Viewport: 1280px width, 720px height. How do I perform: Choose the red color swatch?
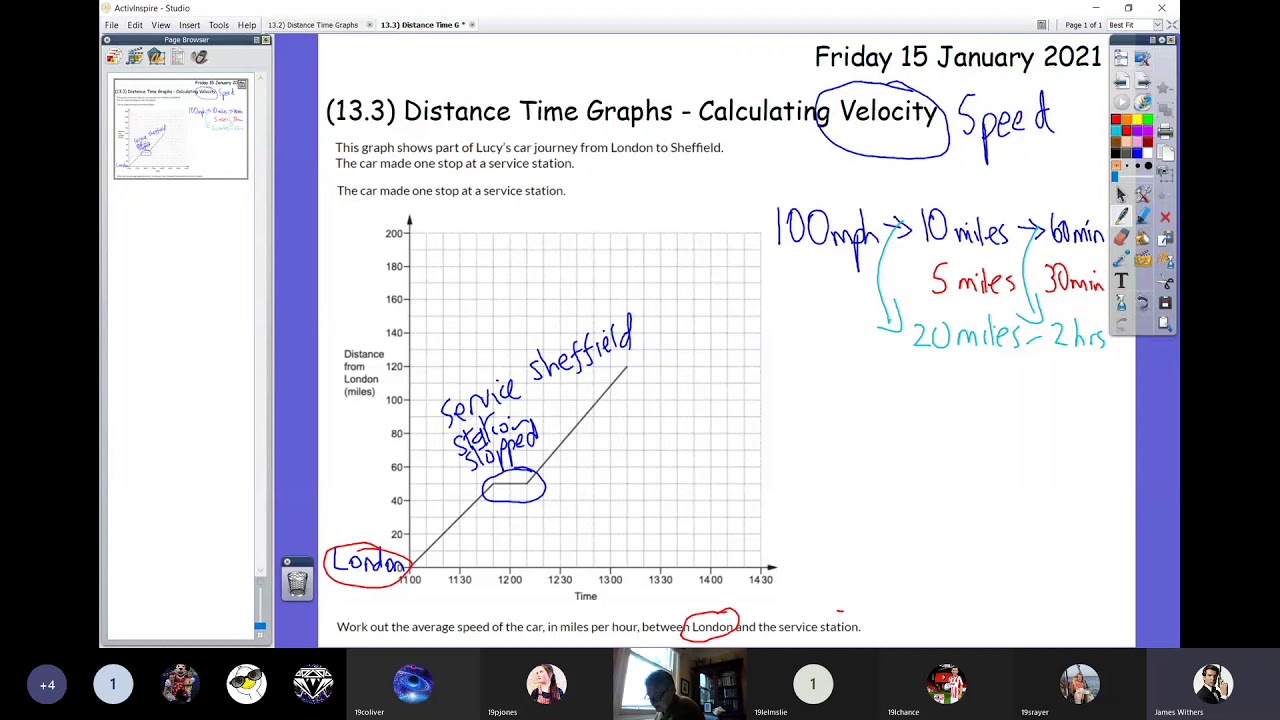pyautogui.click(x=1116, y=119)
